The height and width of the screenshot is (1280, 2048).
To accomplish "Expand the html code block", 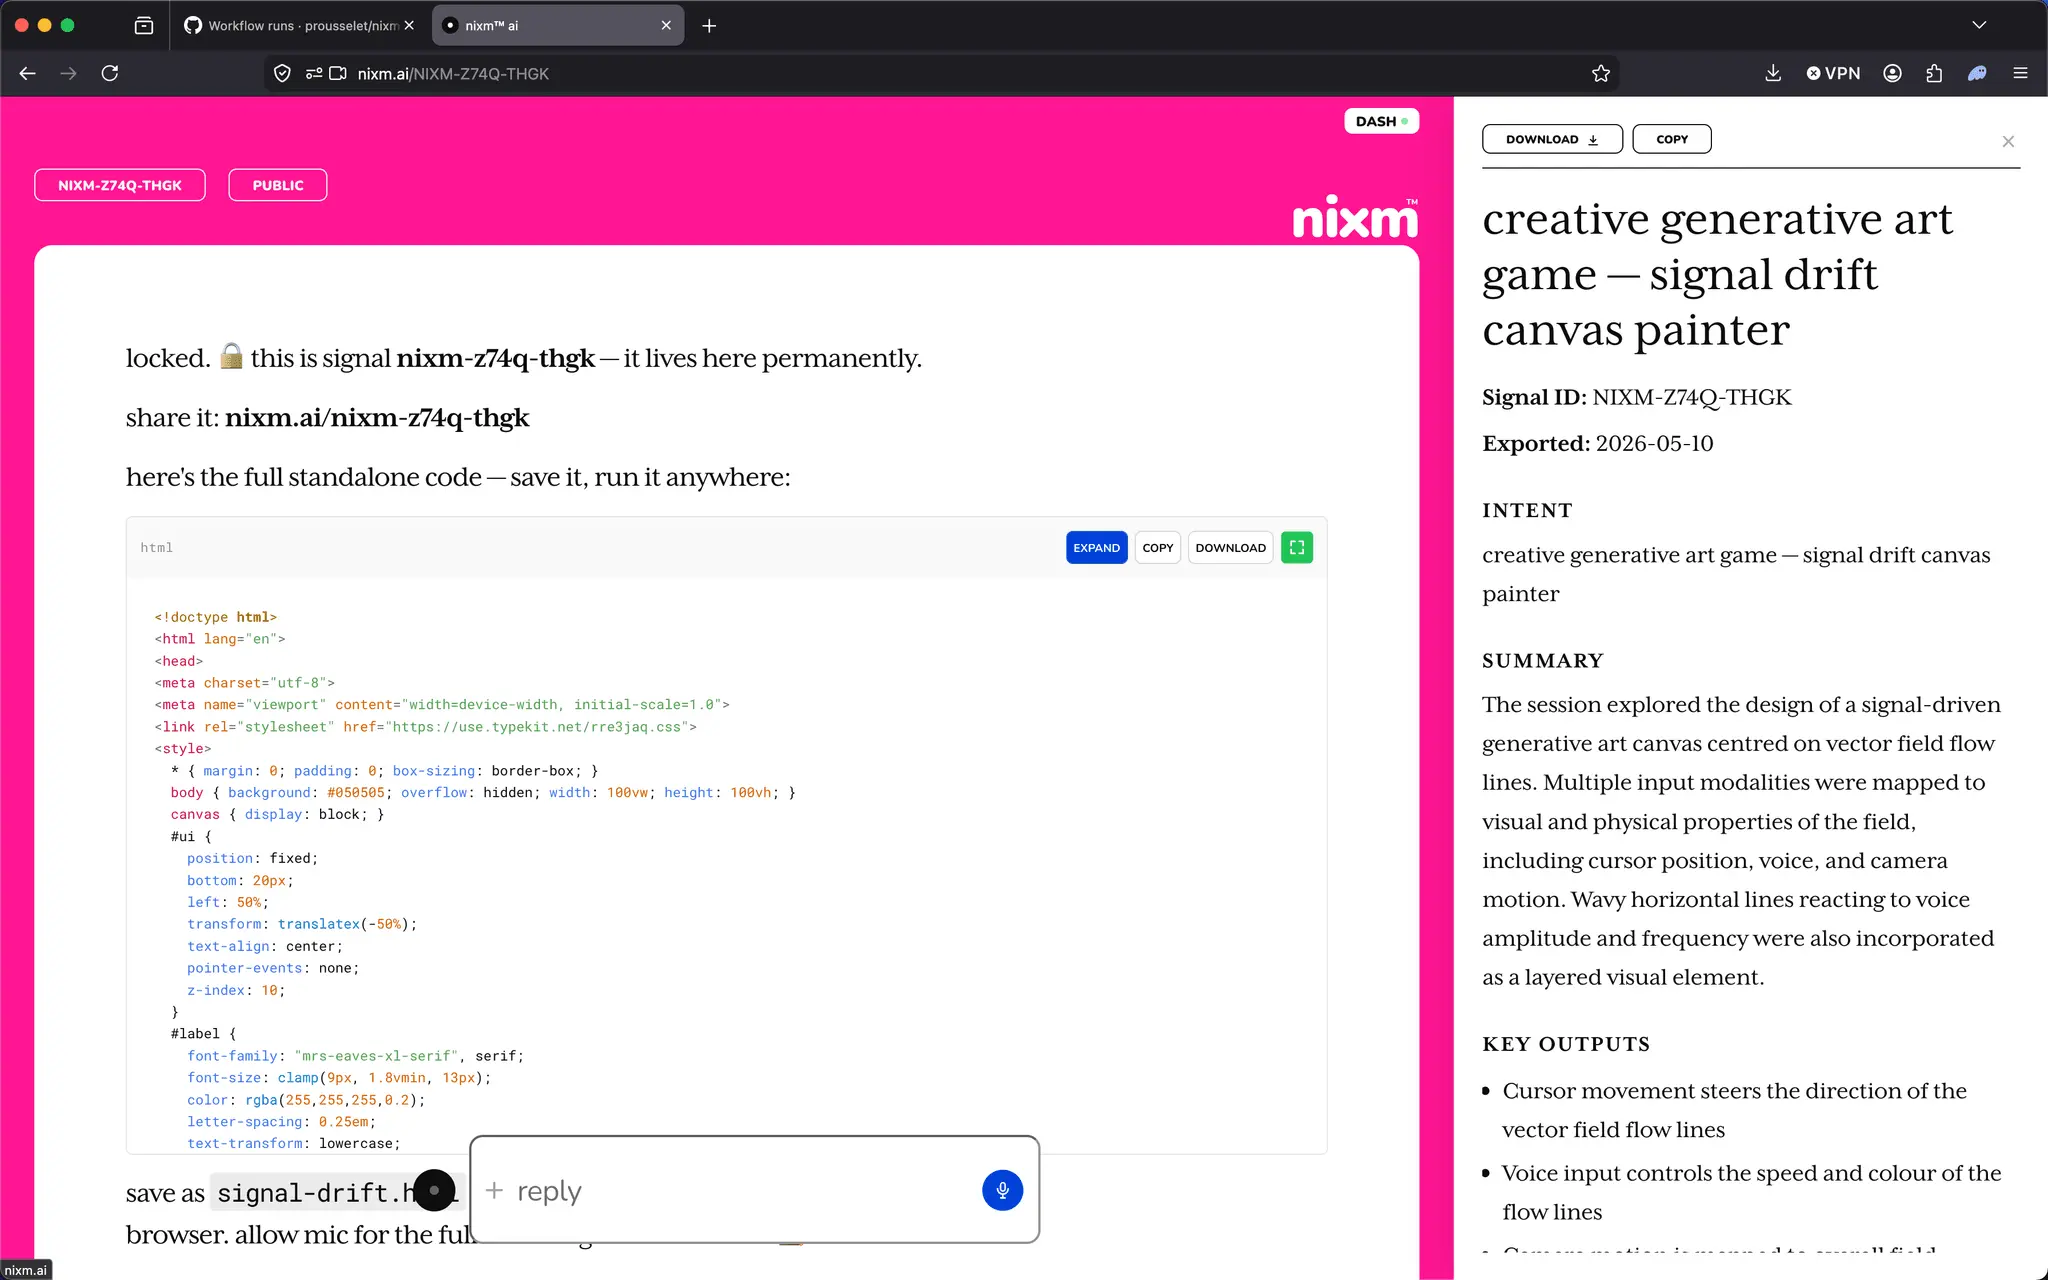I will coord(1096,548).
